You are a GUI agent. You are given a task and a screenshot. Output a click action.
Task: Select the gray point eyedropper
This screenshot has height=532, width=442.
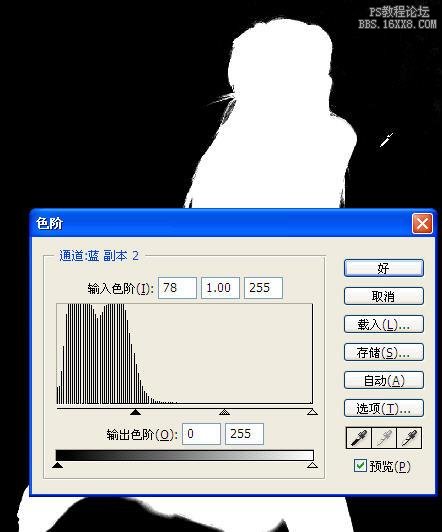click(384, 438)
